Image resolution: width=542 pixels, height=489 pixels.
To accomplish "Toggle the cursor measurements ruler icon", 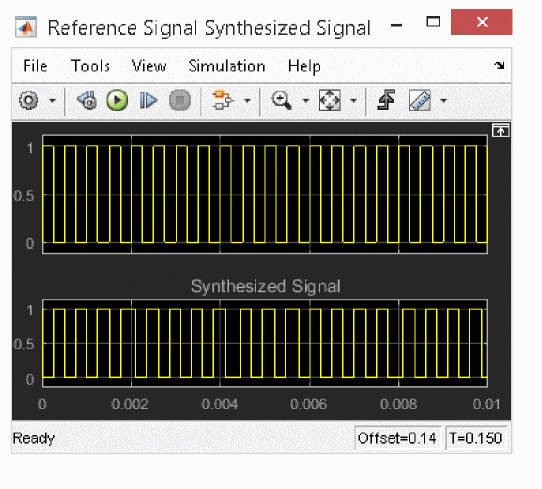I will pyautogui.click(x=420, y=101).
